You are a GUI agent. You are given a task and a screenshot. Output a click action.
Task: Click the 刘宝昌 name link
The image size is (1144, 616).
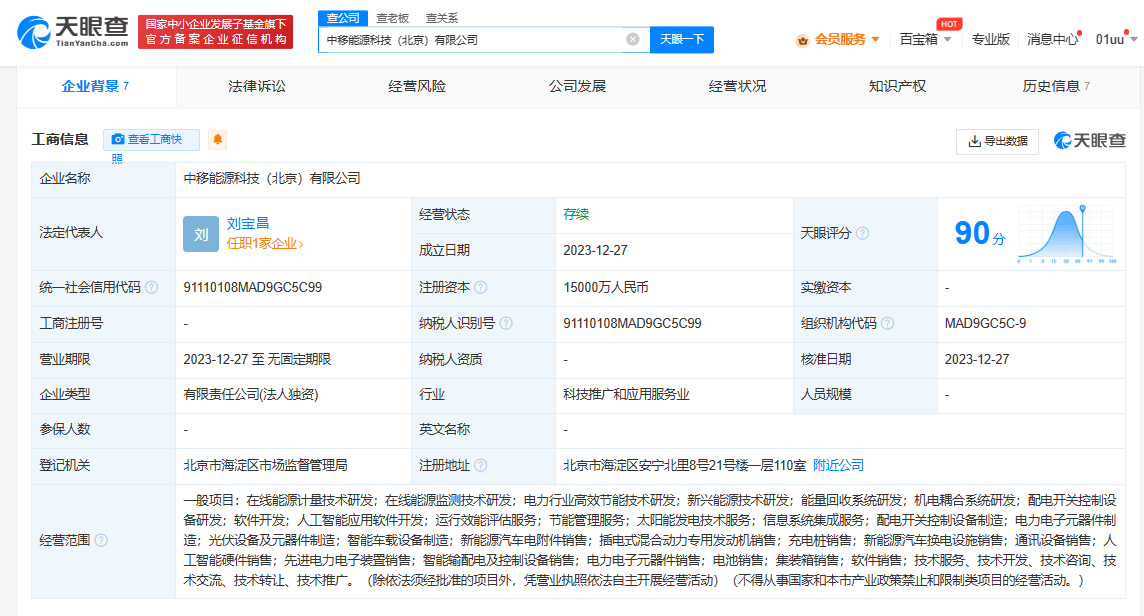click(247, 224)
